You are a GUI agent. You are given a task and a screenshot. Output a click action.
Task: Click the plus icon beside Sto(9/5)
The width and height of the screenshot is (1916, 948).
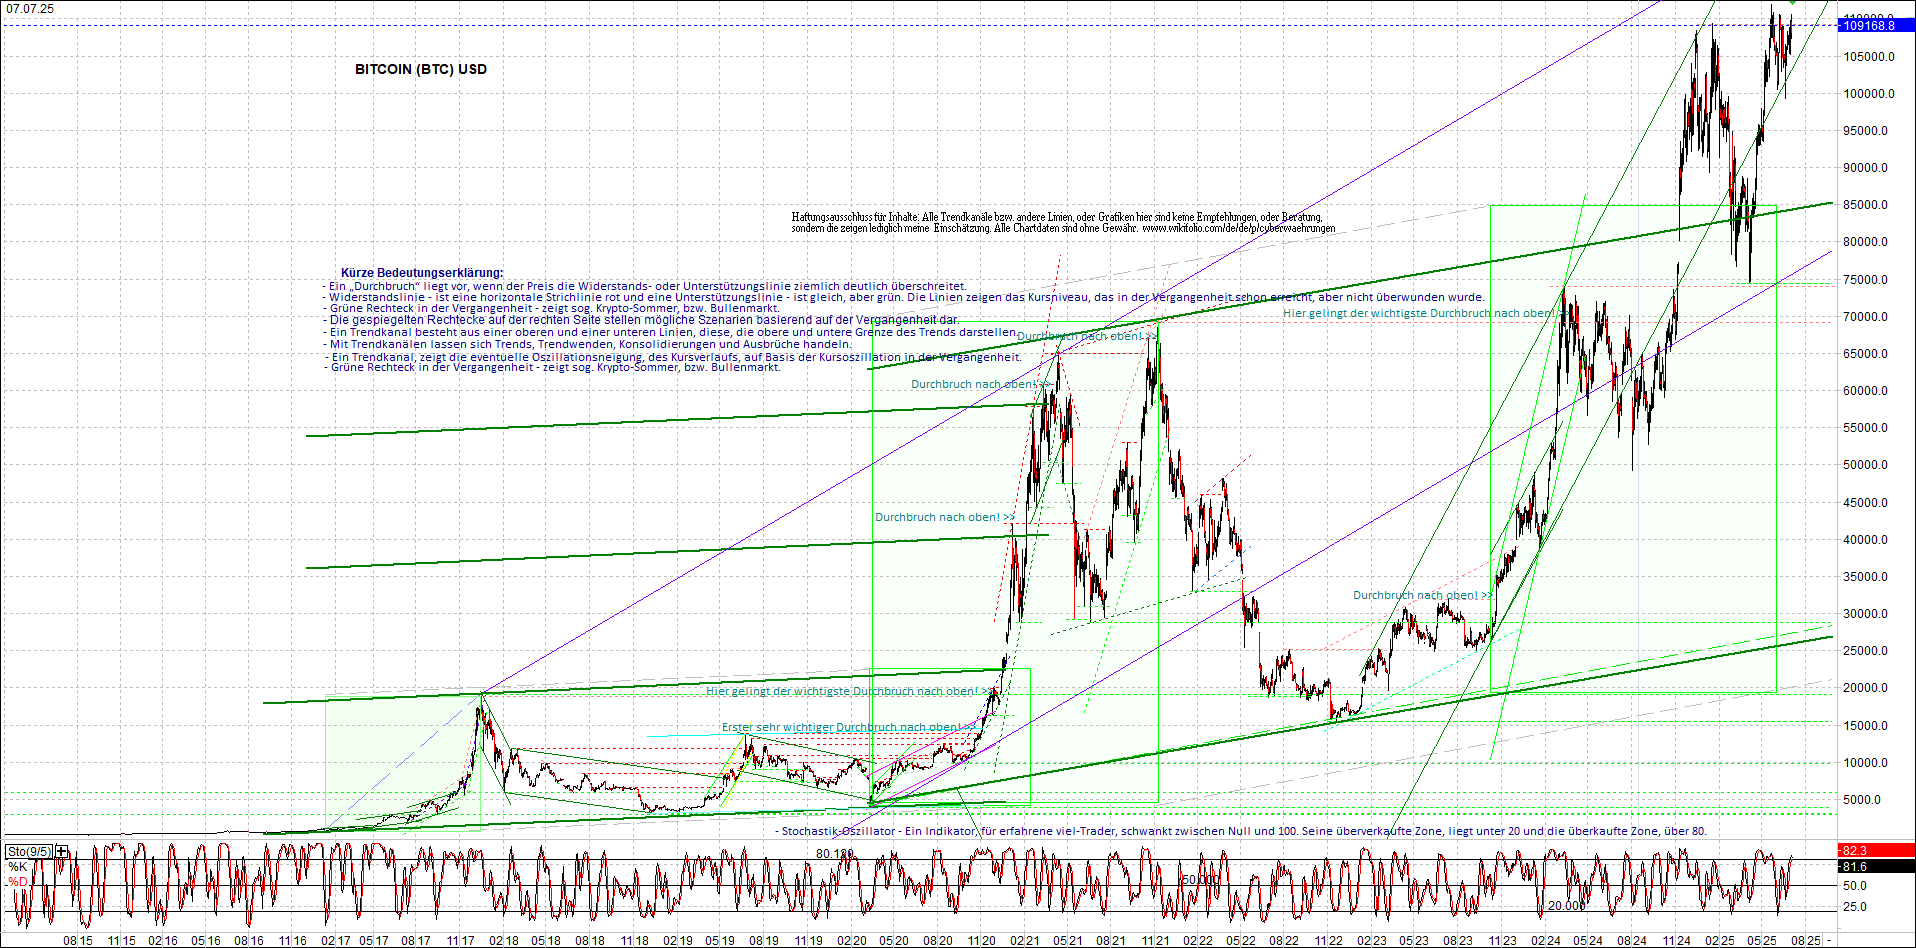click(60, 850)
